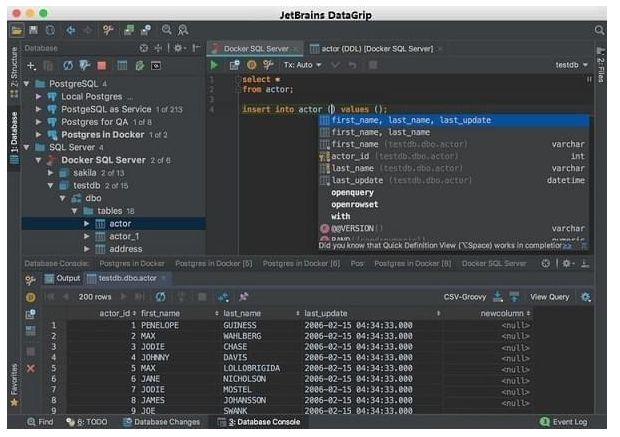This screenshot has height=437, width=620.
Task: Refresh the database tree with synchronize icon
Action: coord(68,65)
